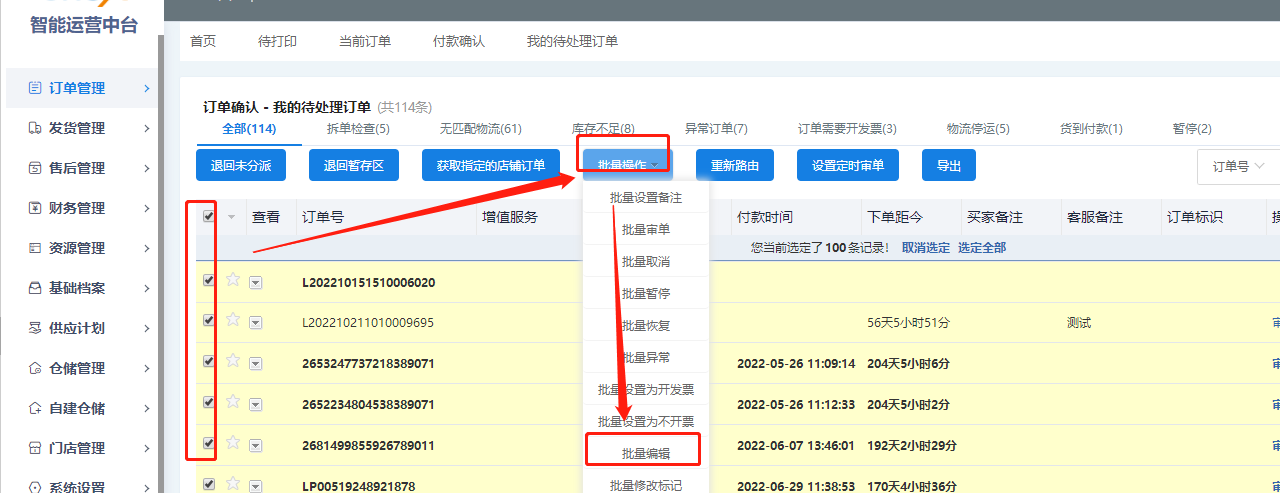Click 取消选定 link
1280x493 pixels.
pyautogui.click(x=926, y=248)
